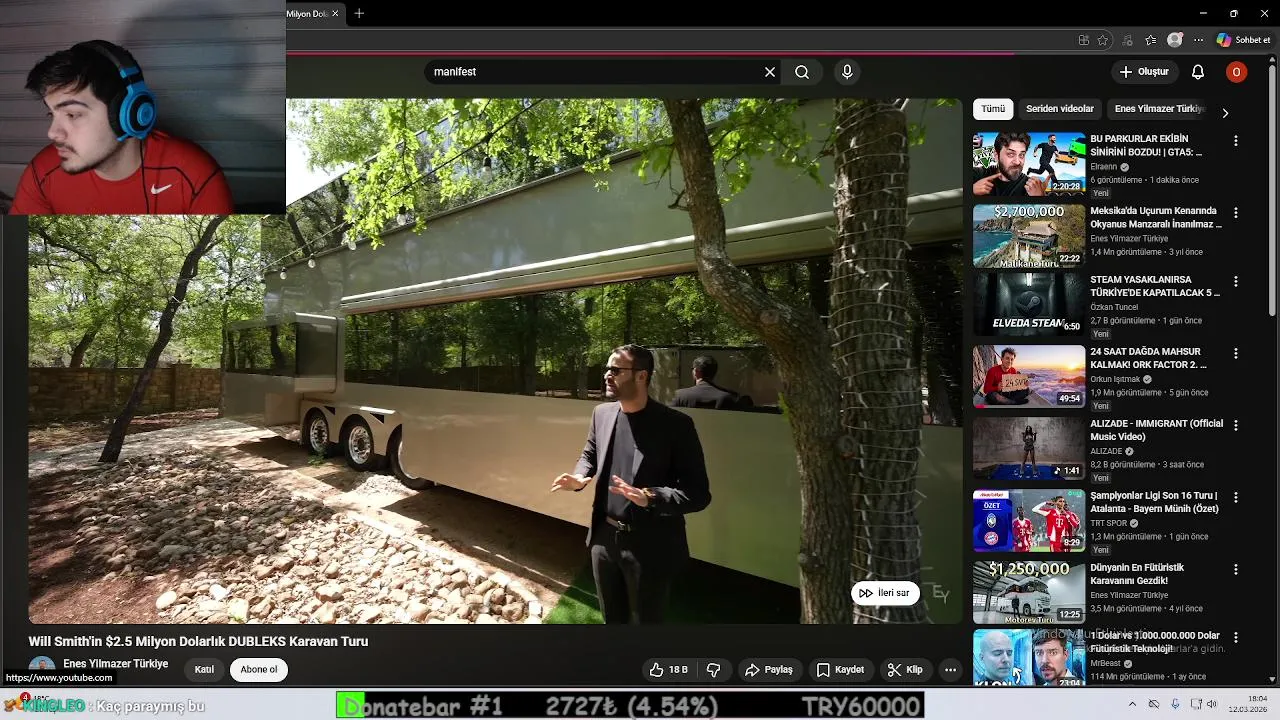
Task: Click the TRT SPOR channel name
Action: pos(1108,523)
